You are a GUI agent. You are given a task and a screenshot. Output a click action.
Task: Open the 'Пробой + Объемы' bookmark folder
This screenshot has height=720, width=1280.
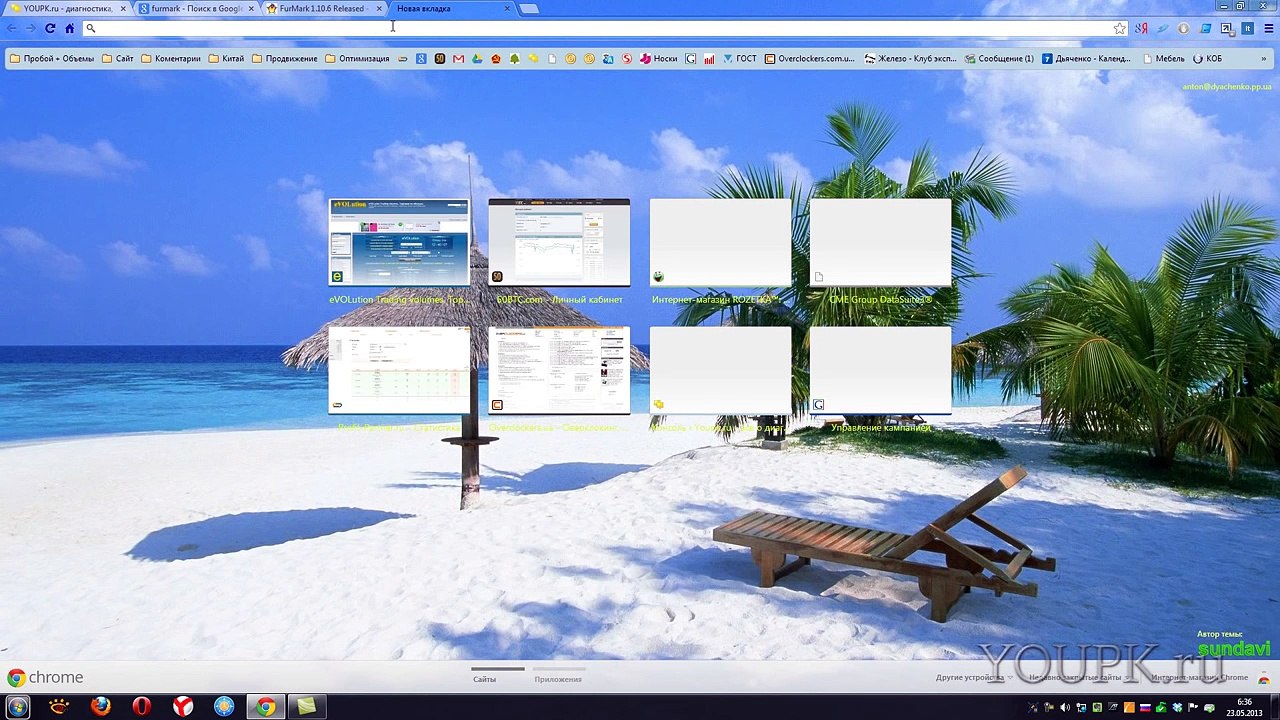pos(52,59)
